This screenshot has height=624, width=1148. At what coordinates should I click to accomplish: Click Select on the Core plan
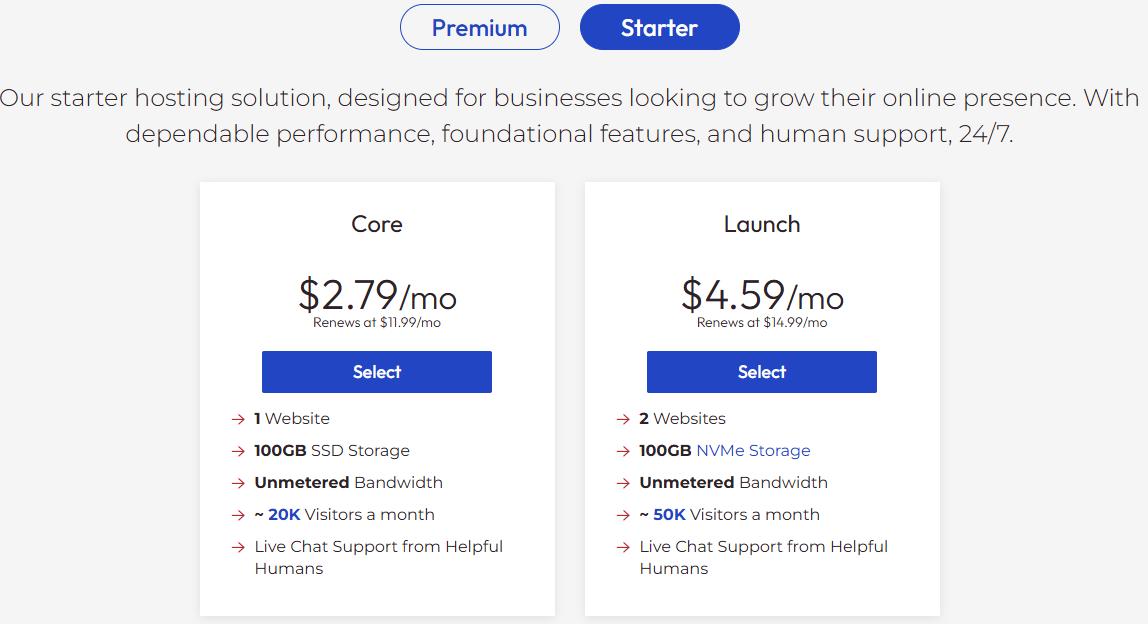pyautogui.click(x=377, y=371)
